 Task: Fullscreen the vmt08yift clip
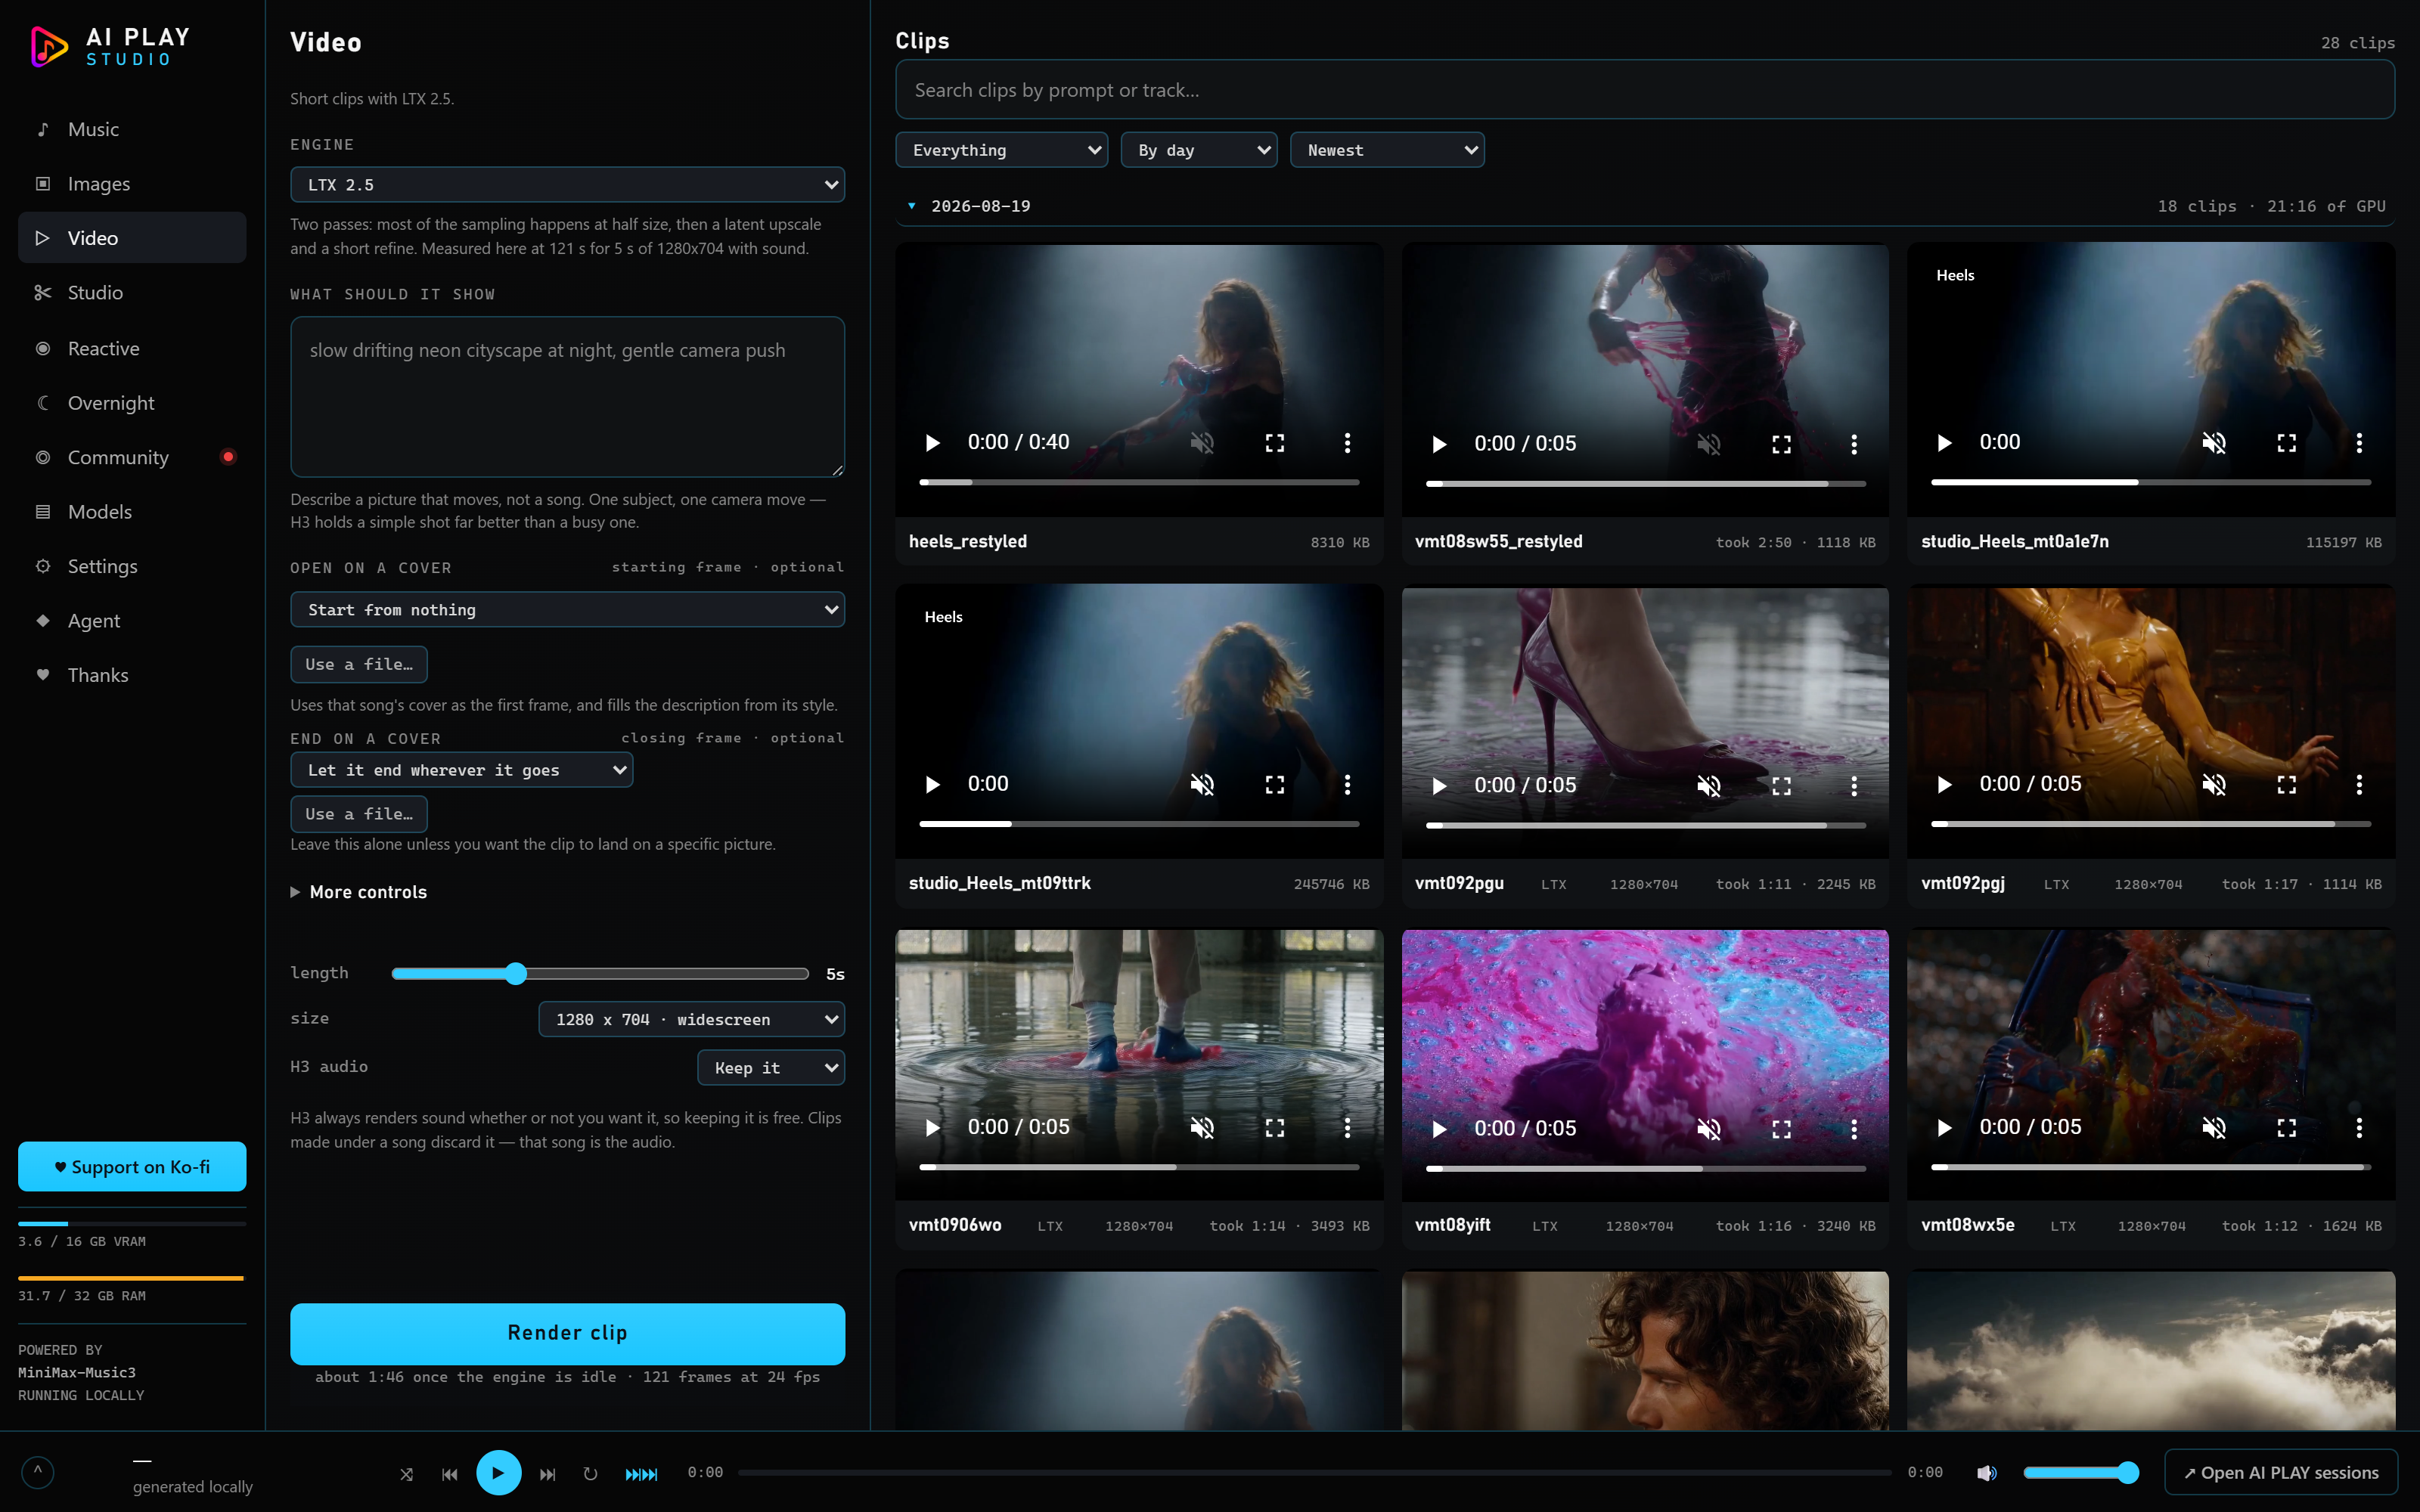[1781, 1129]
